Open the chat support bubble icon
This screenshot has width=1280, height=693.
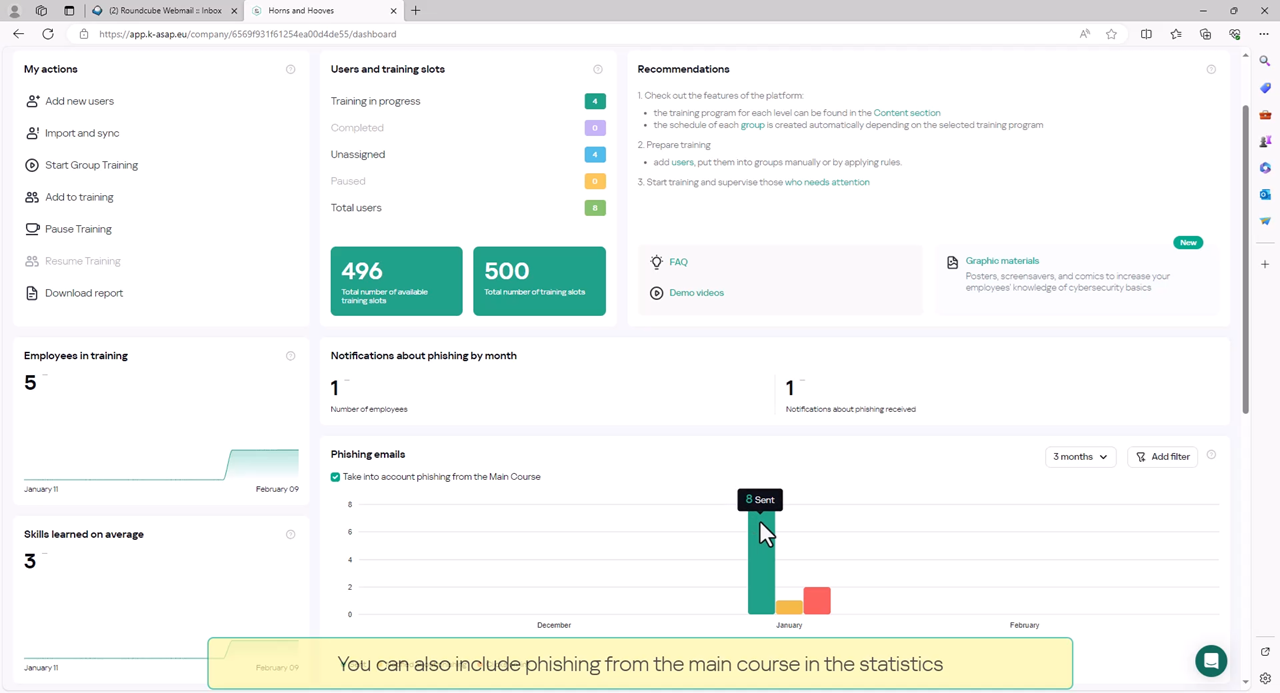[x=1211, y=661]
